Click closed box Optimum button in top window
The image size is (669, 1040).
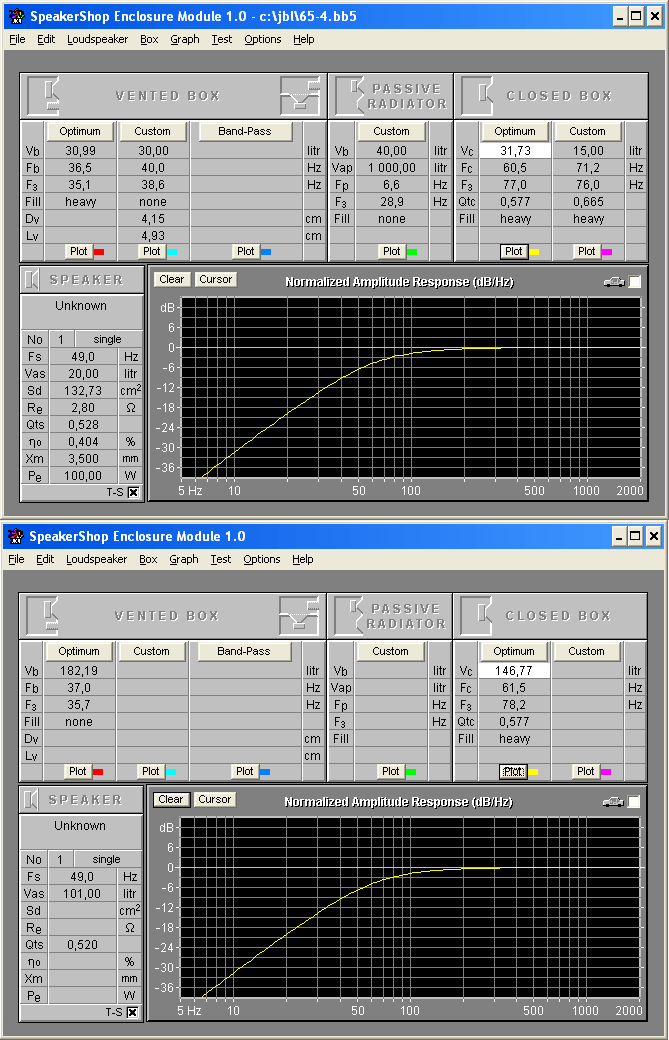point(515,131)
